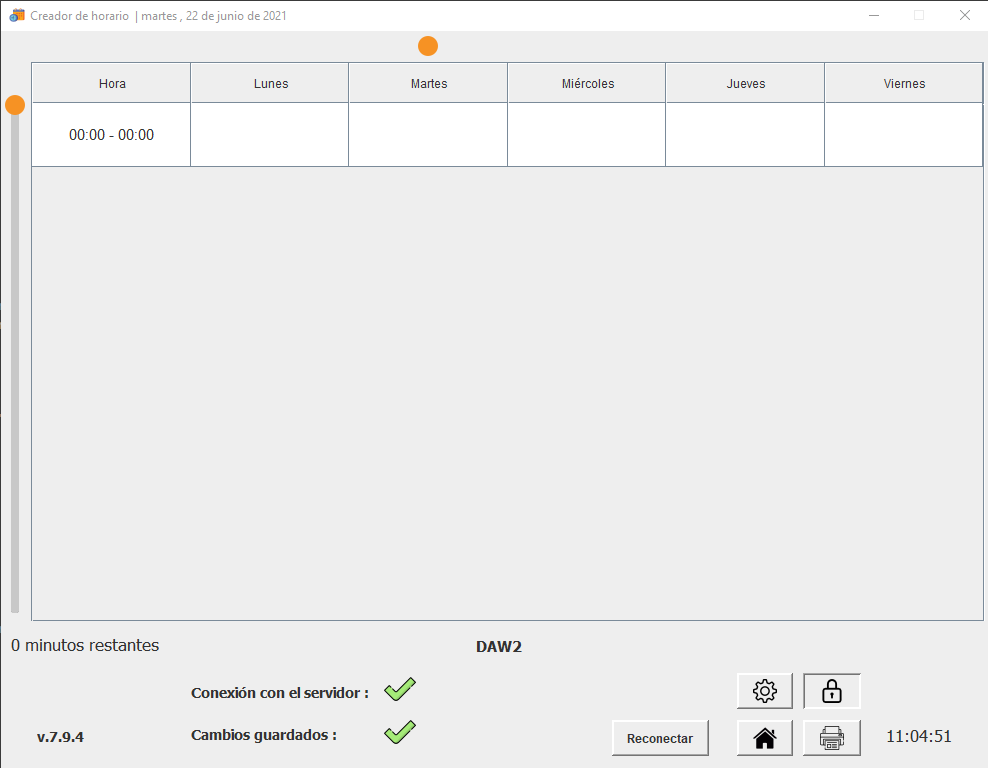
Task: Click the saved changes green checkmark
Action: [x=400, y=732]
